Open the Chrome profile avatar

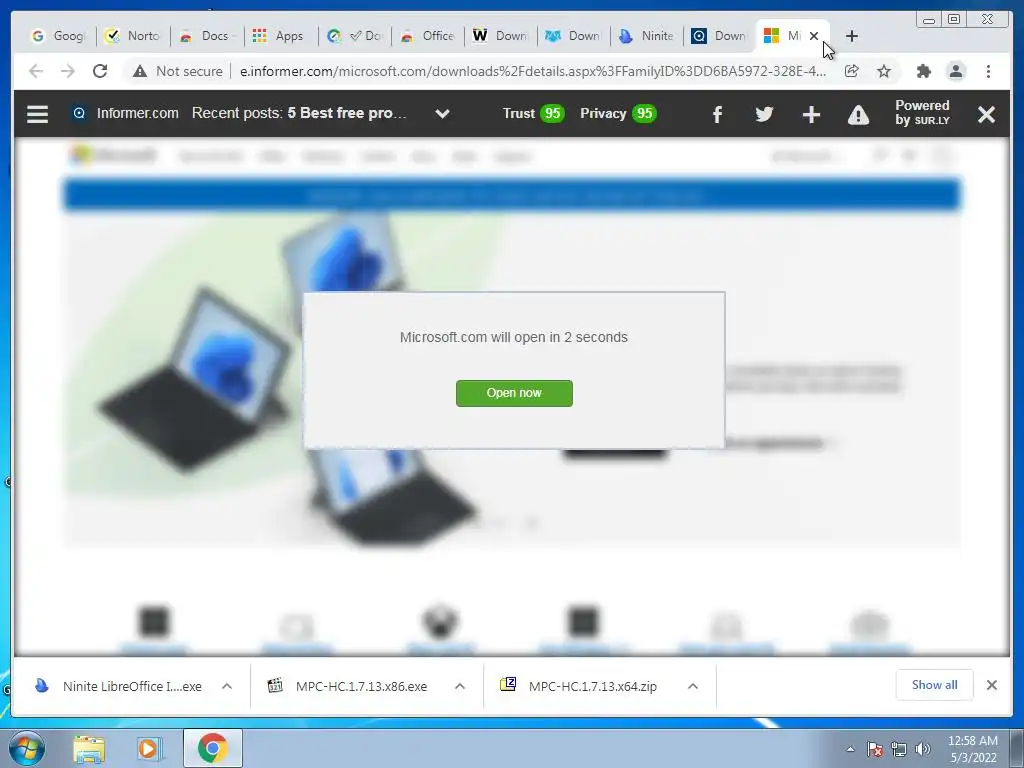click(956, 71)
